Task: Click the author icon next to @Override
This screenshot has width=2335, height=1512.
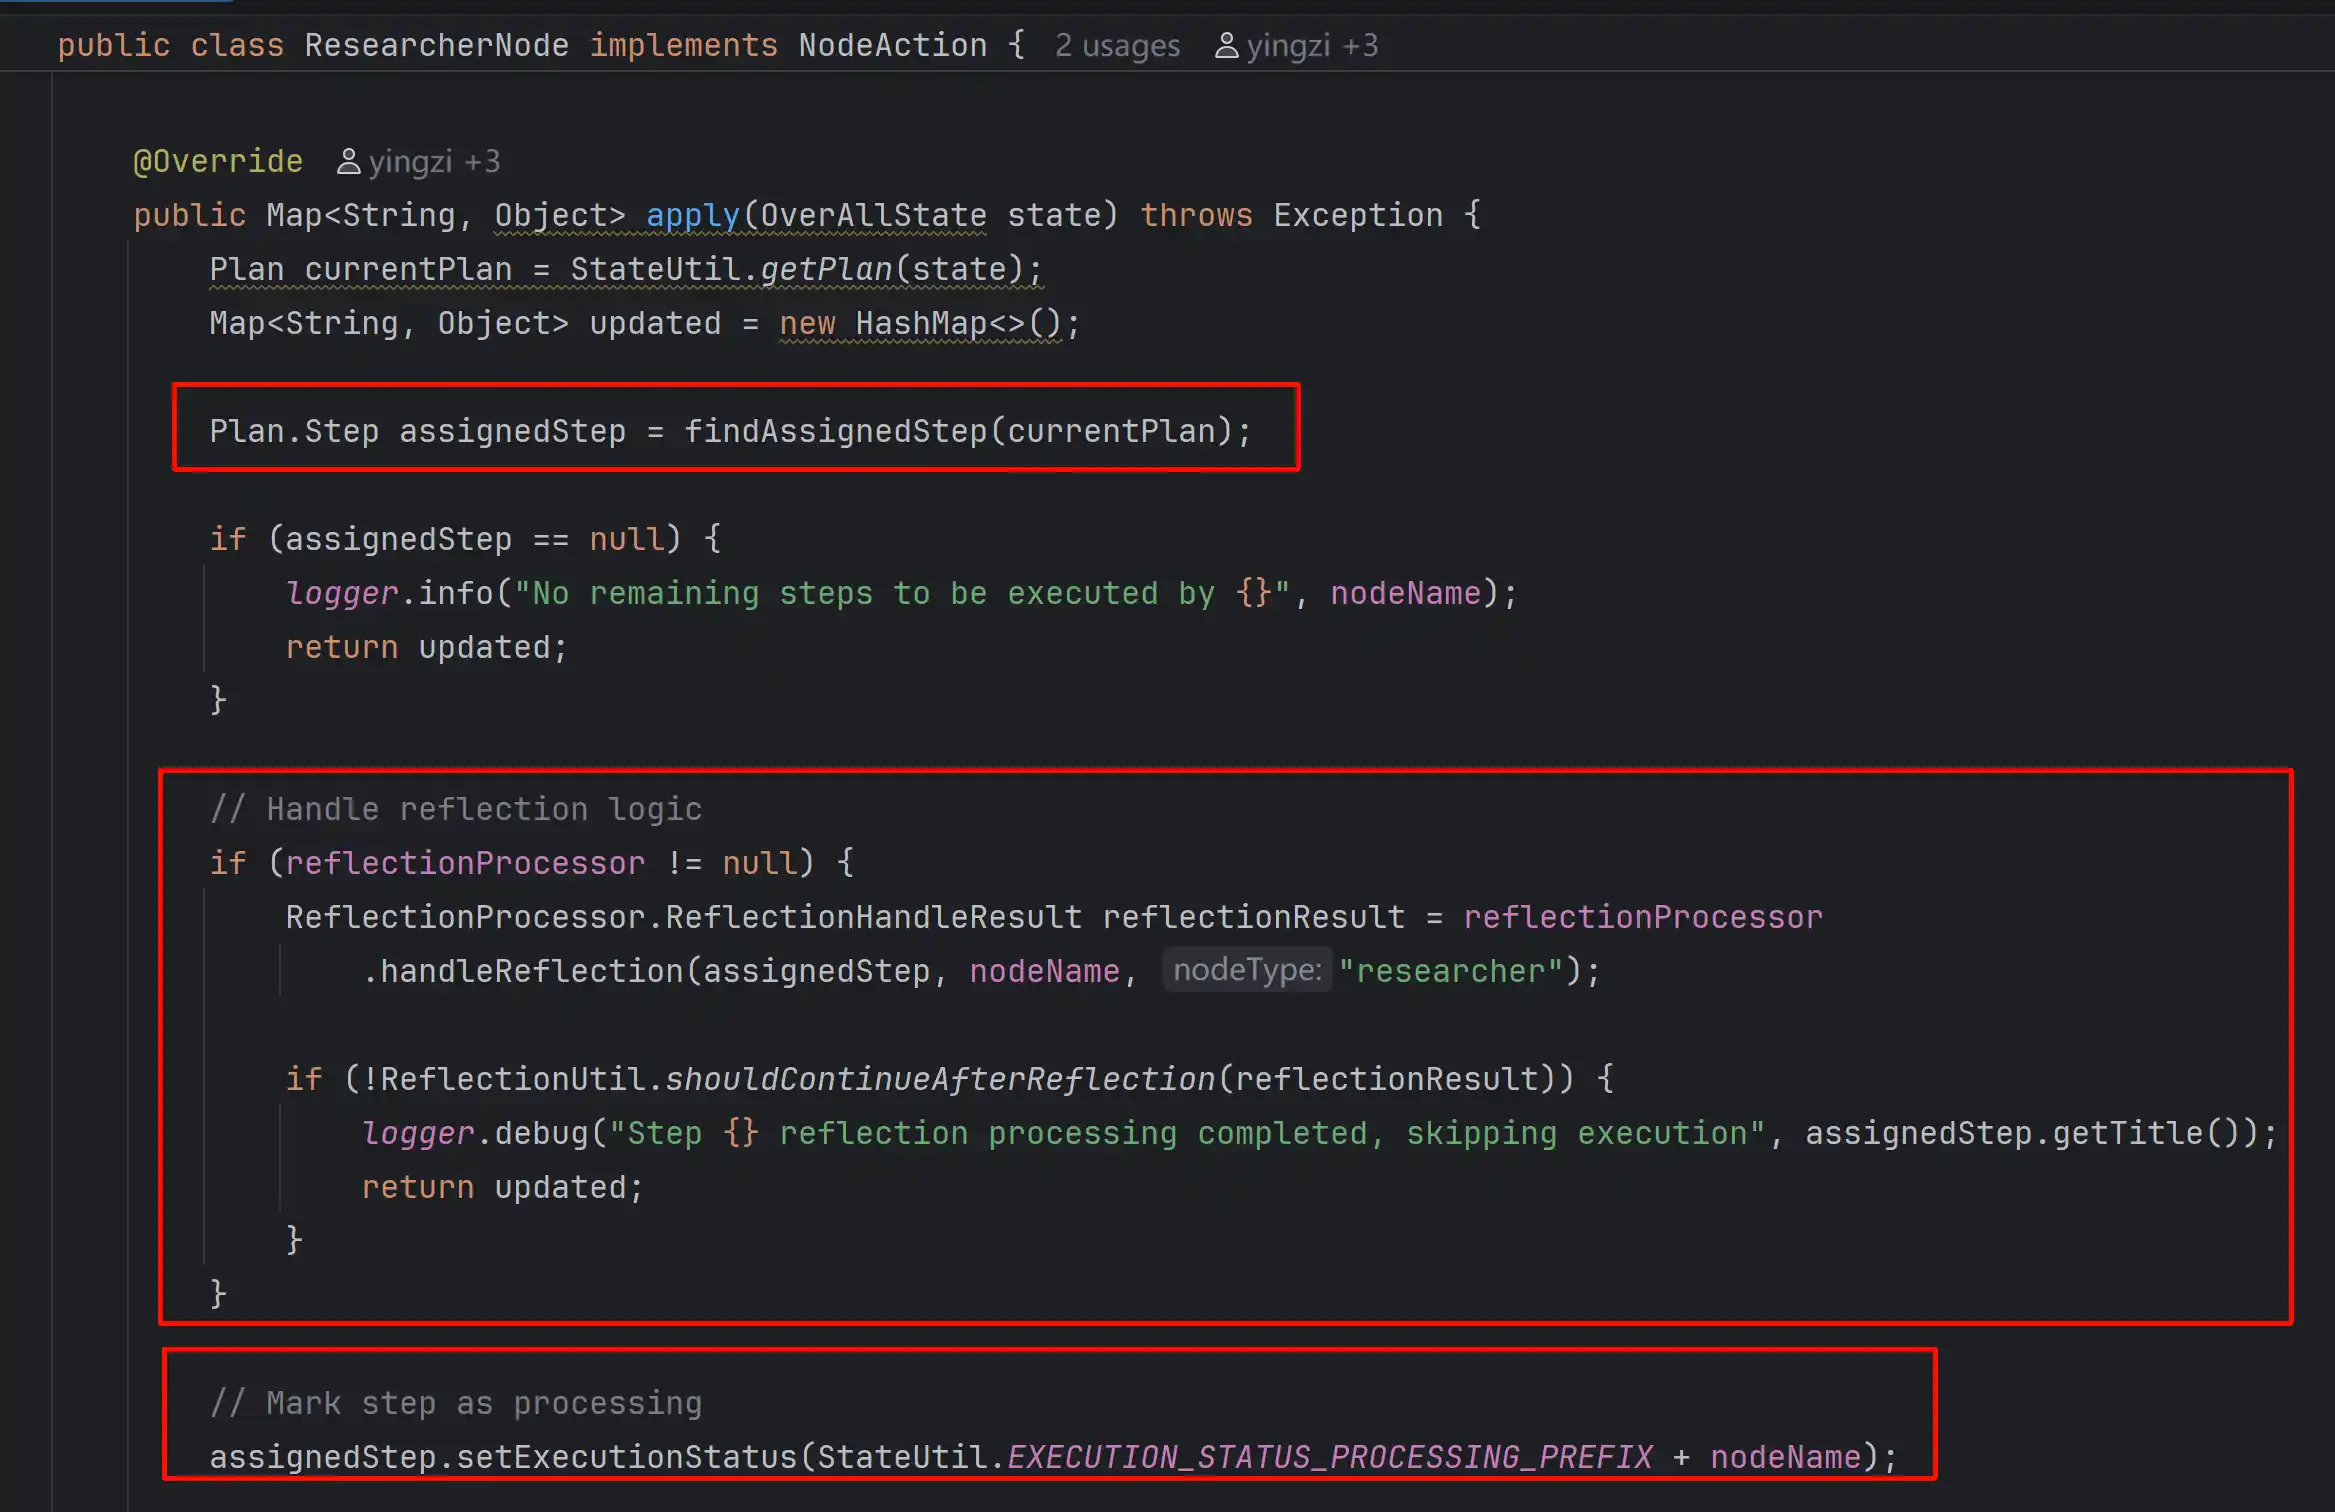Action: [x=348, y=162]
